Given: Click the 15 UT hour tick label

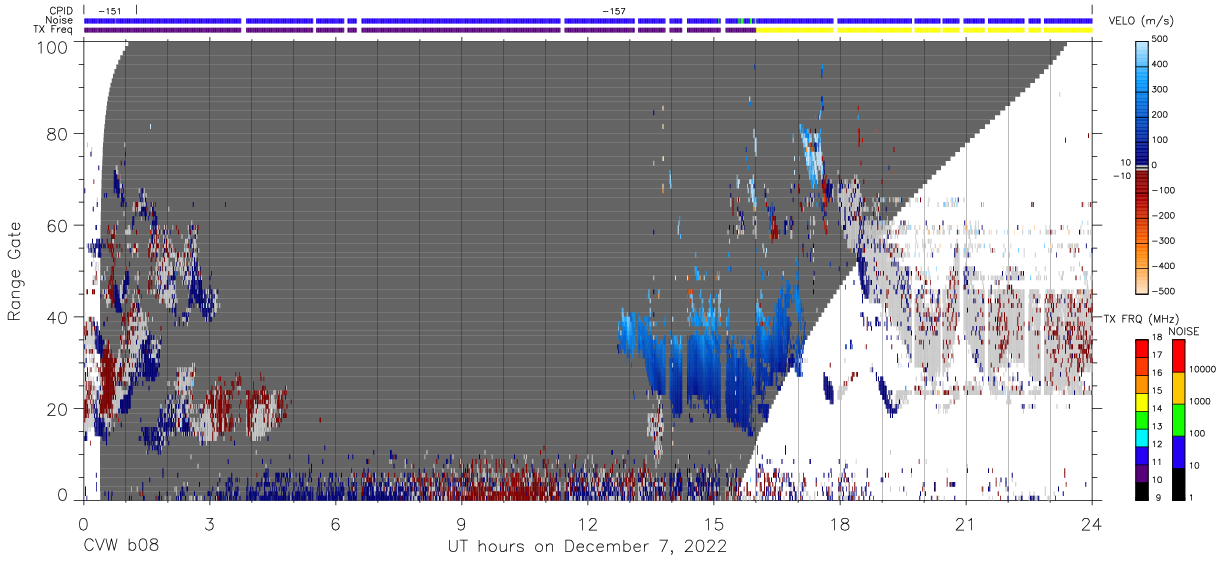Looking at the screenshot, I should 713,523.
